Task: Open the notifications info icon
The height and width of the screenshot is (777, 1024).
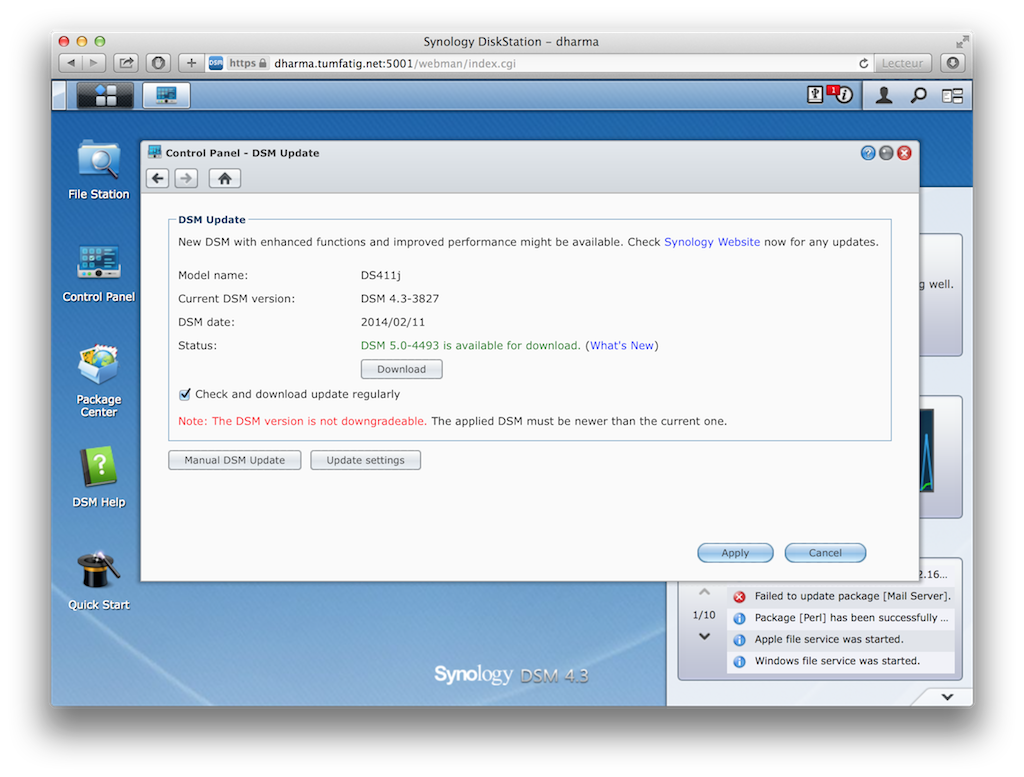Action: click(843, 95)
